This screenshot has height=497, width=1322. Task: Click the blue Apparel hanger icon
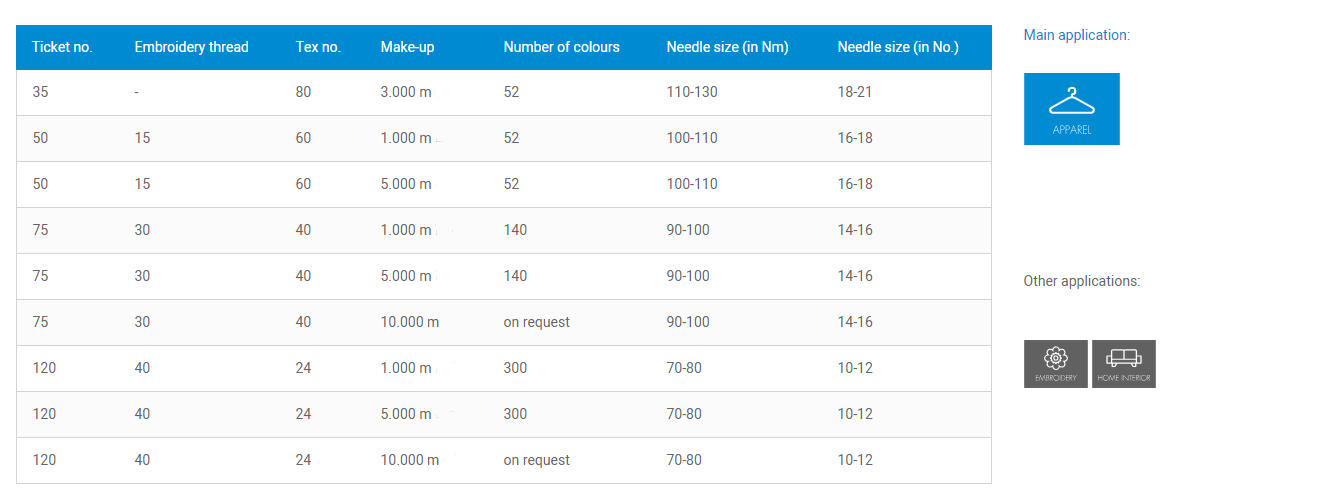(x=1071, y=109)
